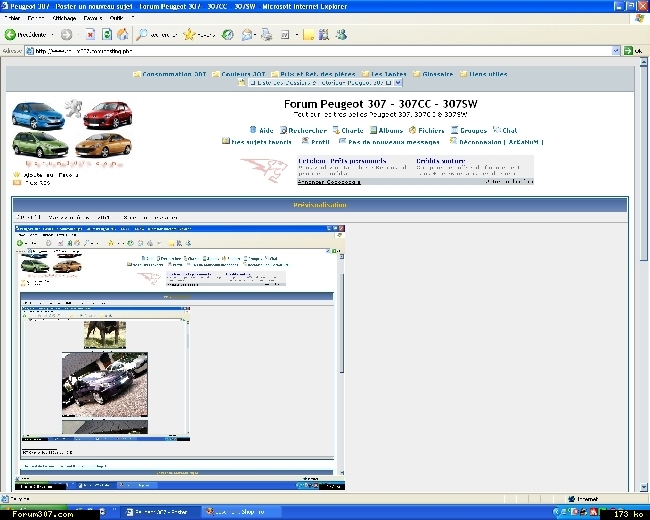Stop page loading with the red X icon
Screen dimensions: 650x520
click(x=90, y=35)
